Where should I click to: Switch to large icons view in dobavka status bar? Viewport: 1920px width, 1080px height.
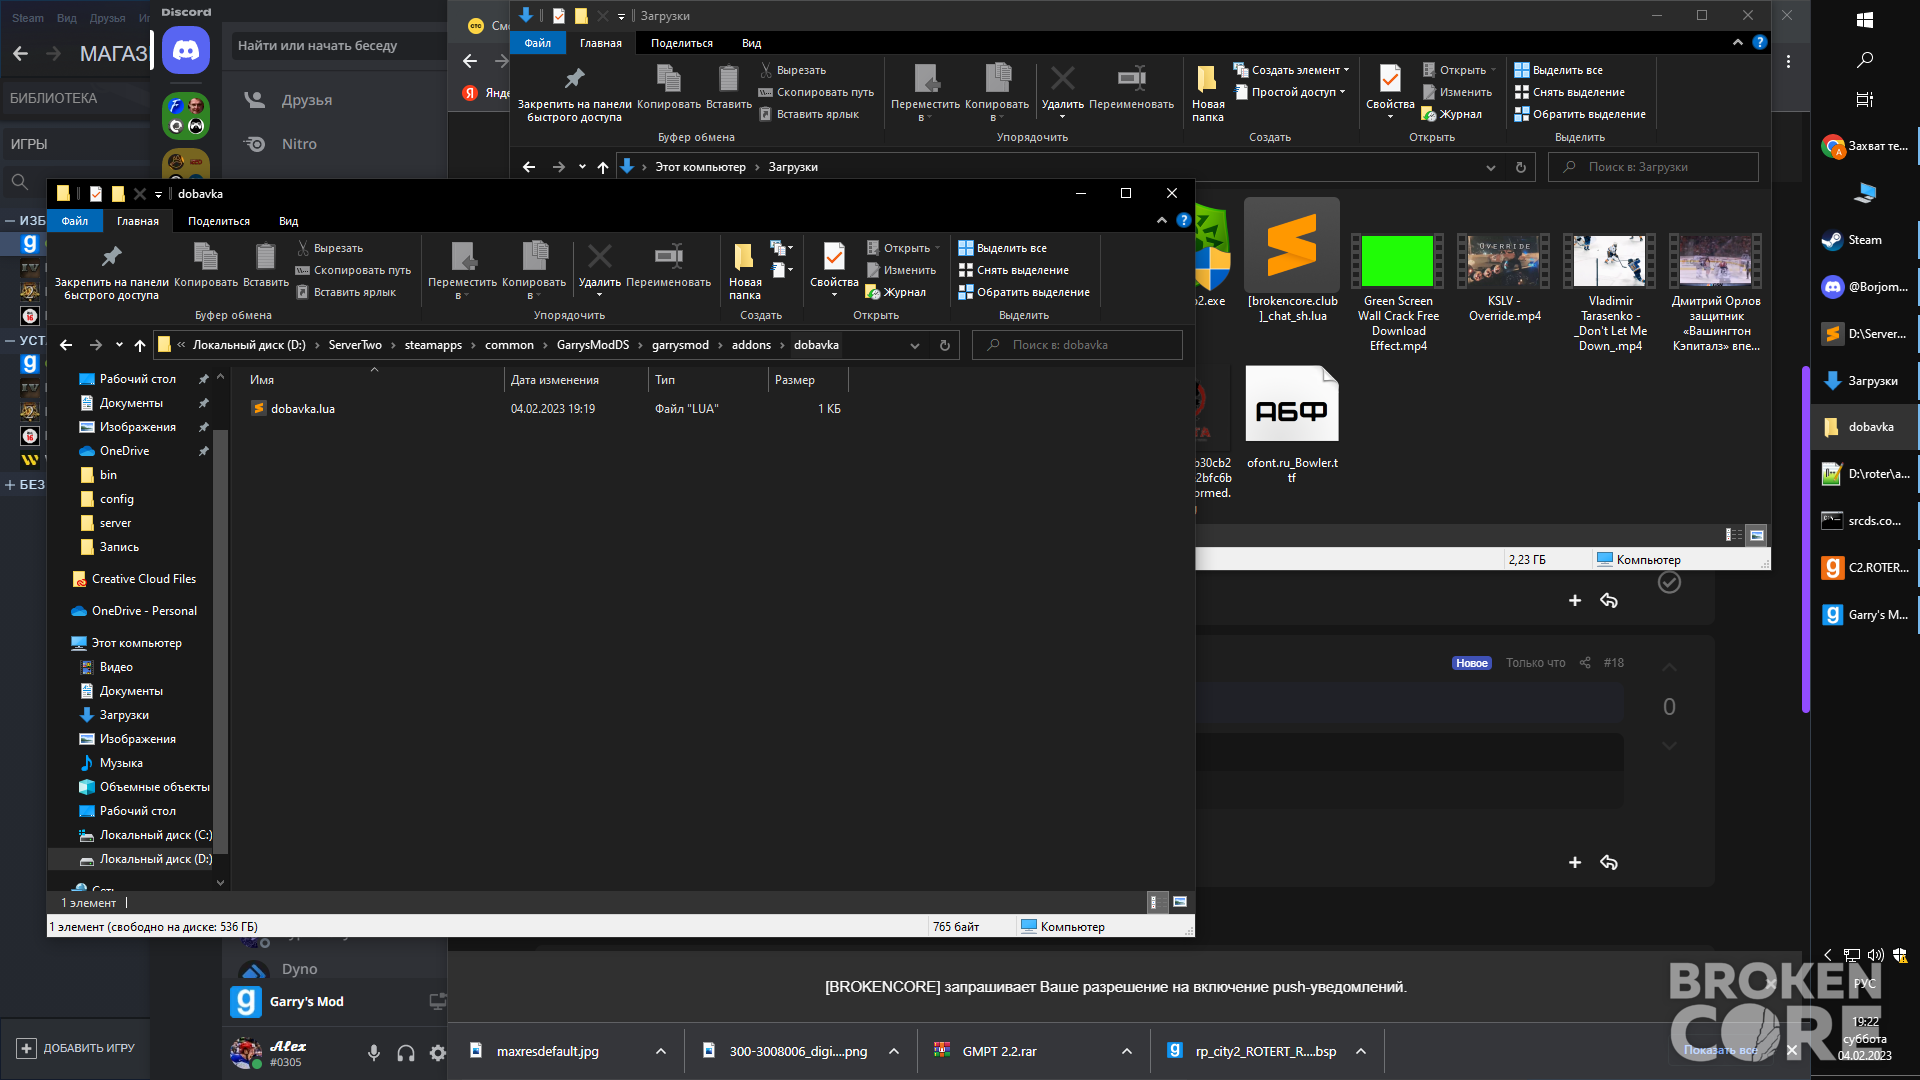pyautogui.click(x=1180, y=902)
